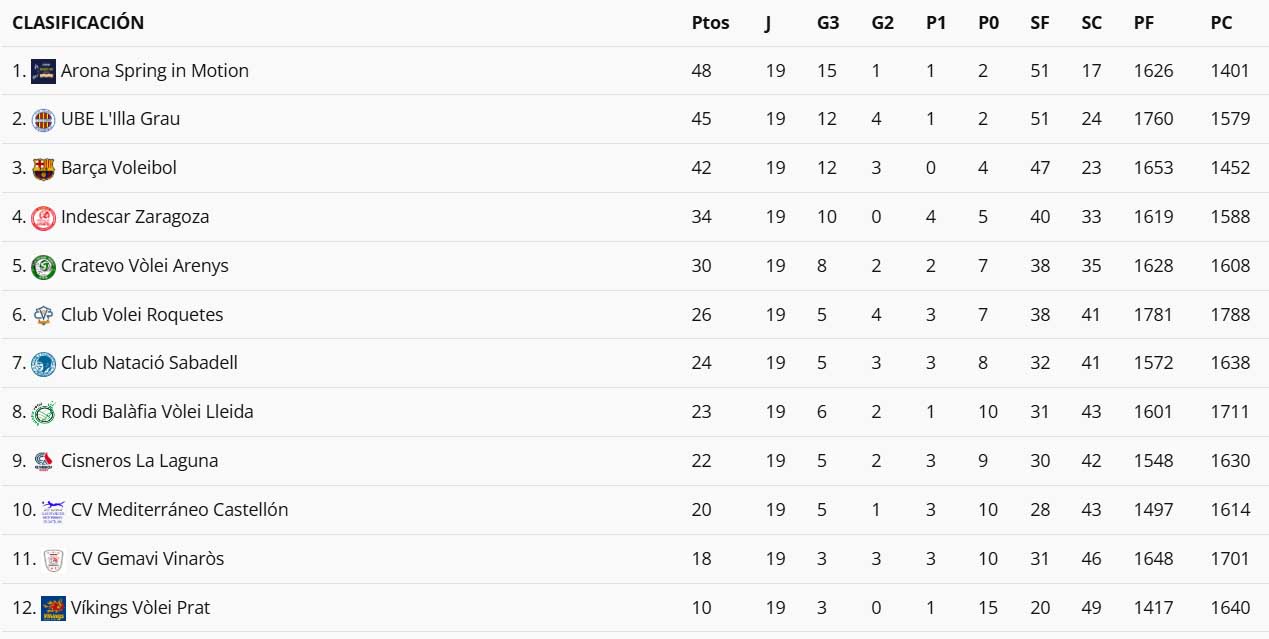Click the SF column header
1269x639 pixels.
pyautogui.click(x=1040, y=23)
